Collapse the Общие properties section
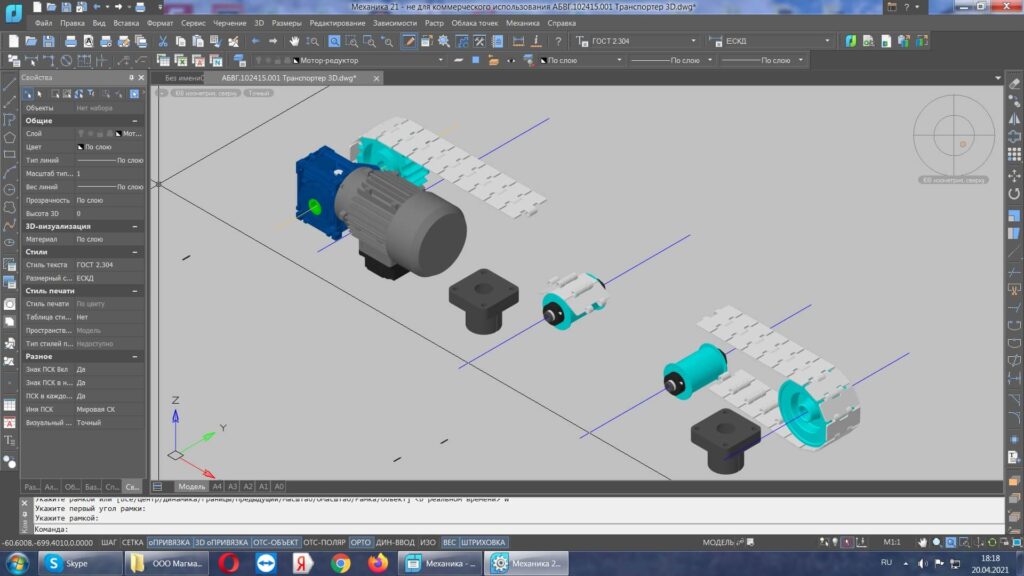The image size is (1024, 576). click(x=135, y=121)
